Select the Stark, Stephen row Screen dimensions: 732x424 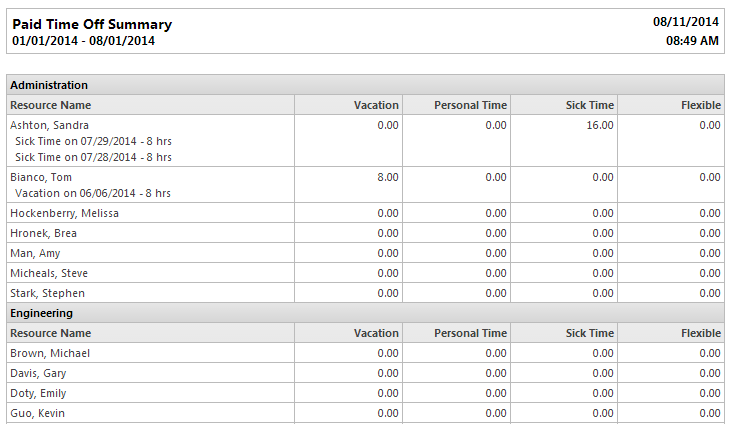pos(366,293)
